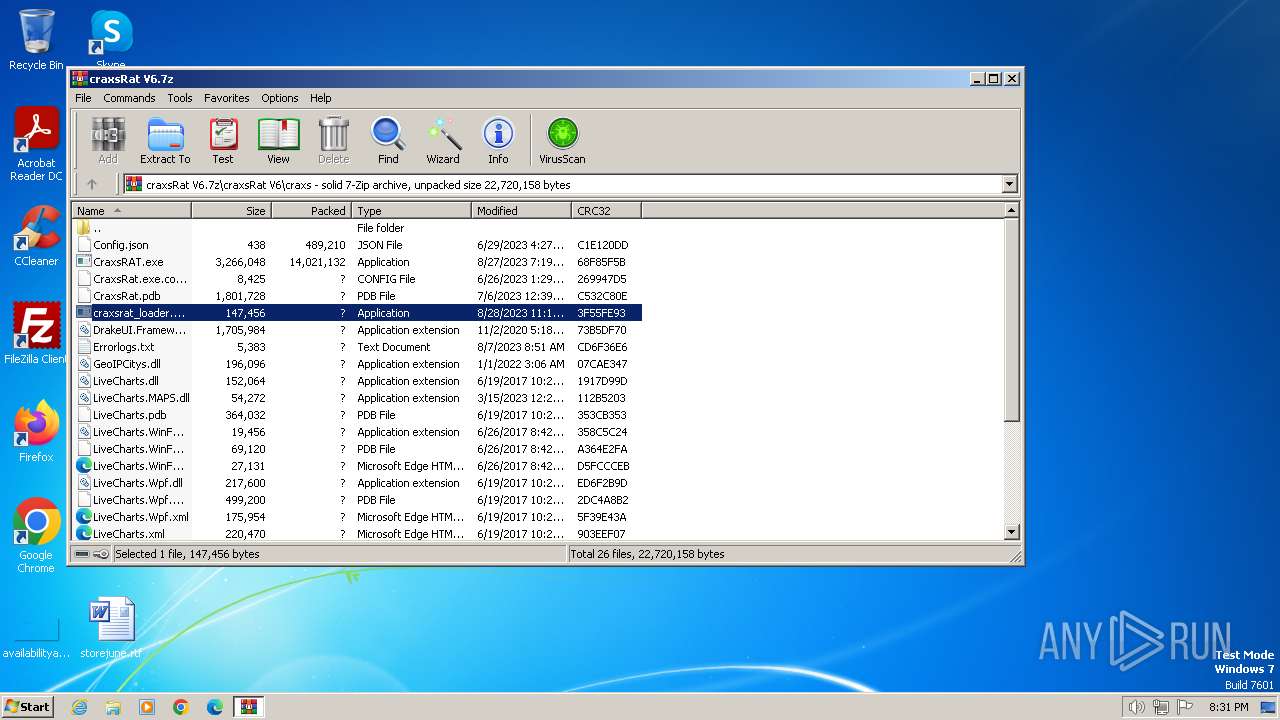Open the View file icon
Image resolution: width=1280 pixels, height=720 pixels.
[x=278, y=140]
